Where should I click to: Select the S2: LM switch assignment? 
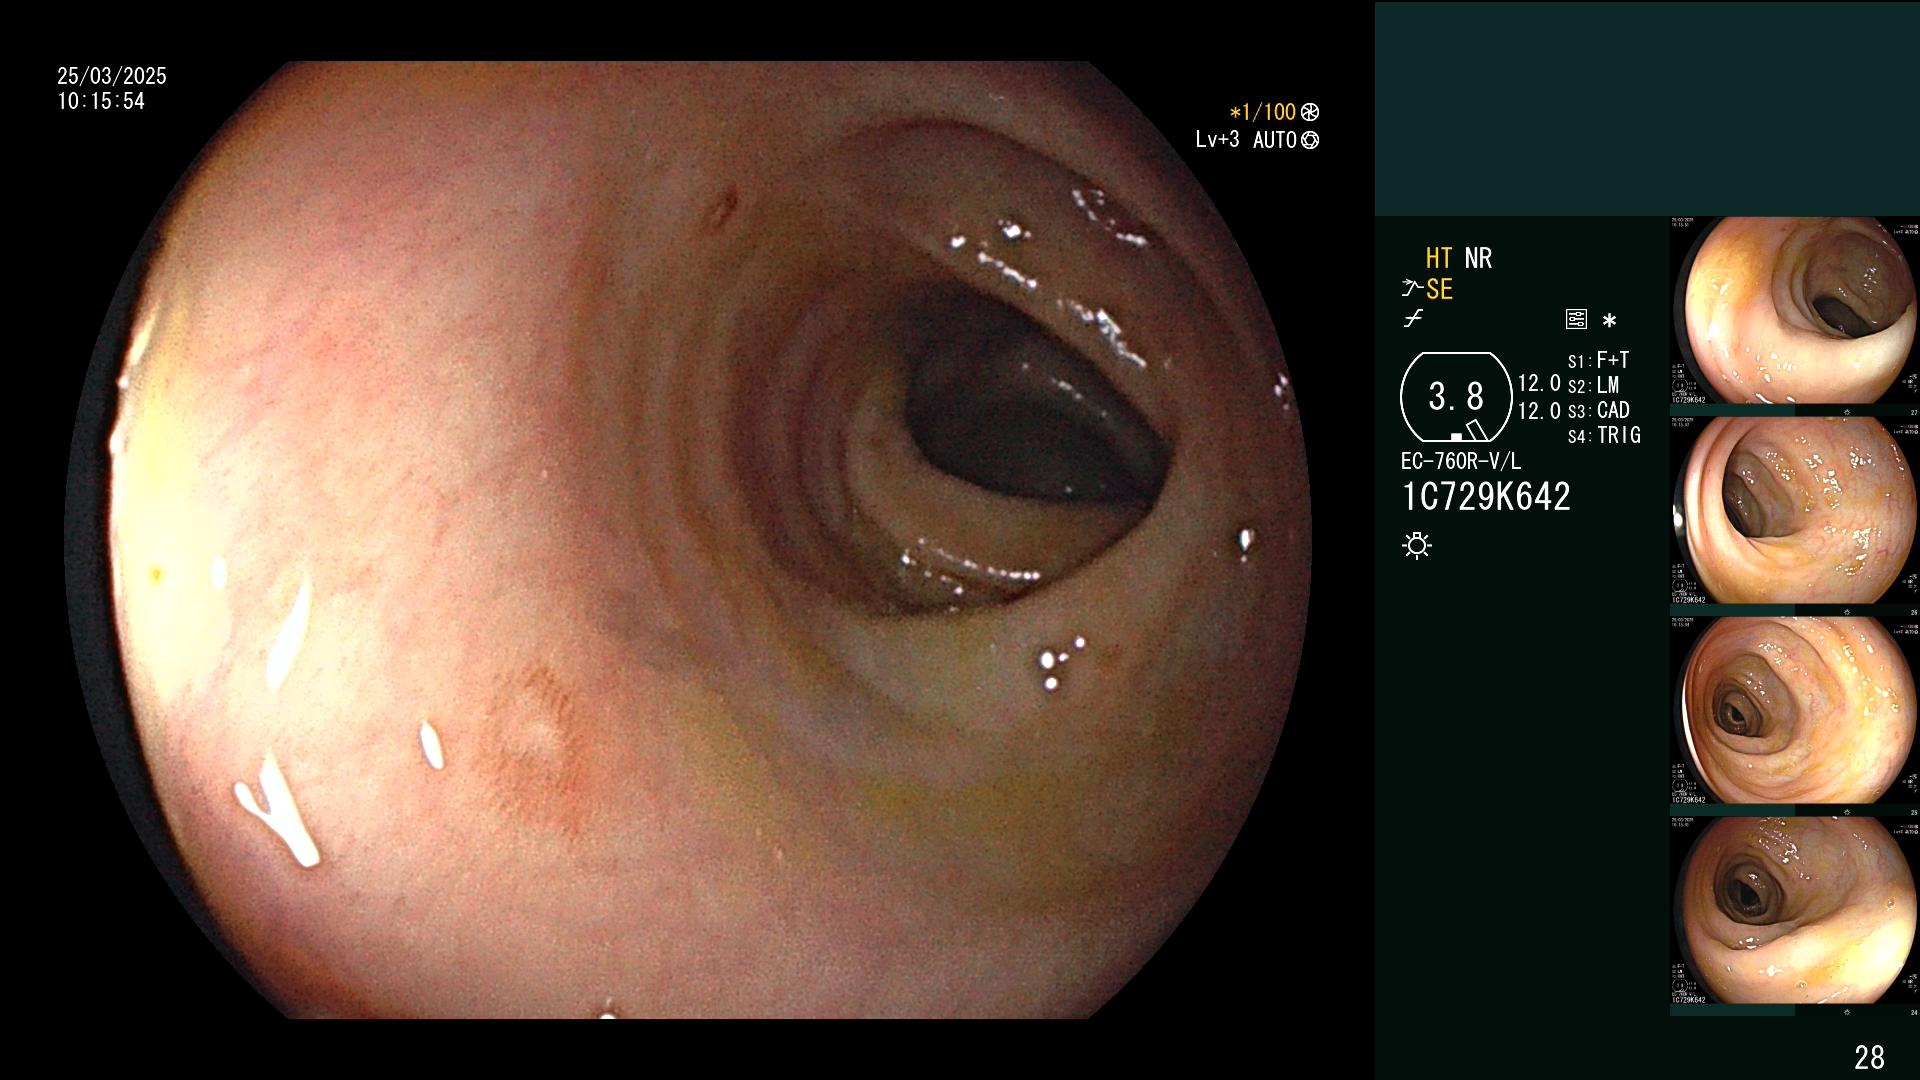coord(1593,385)
